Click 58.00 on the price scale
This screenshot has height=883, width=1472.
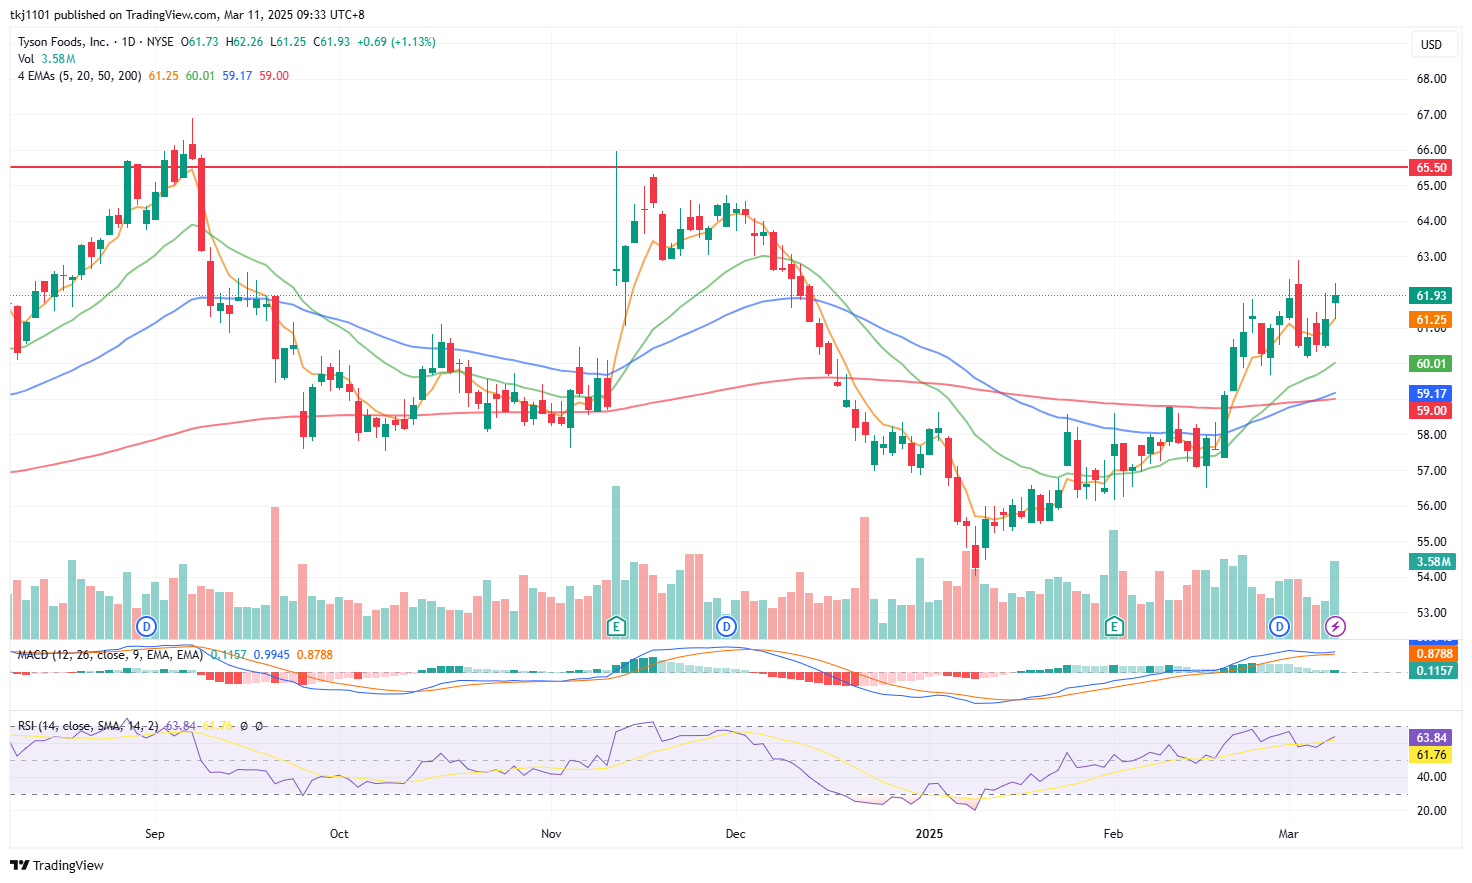[x=1432, y=435]
